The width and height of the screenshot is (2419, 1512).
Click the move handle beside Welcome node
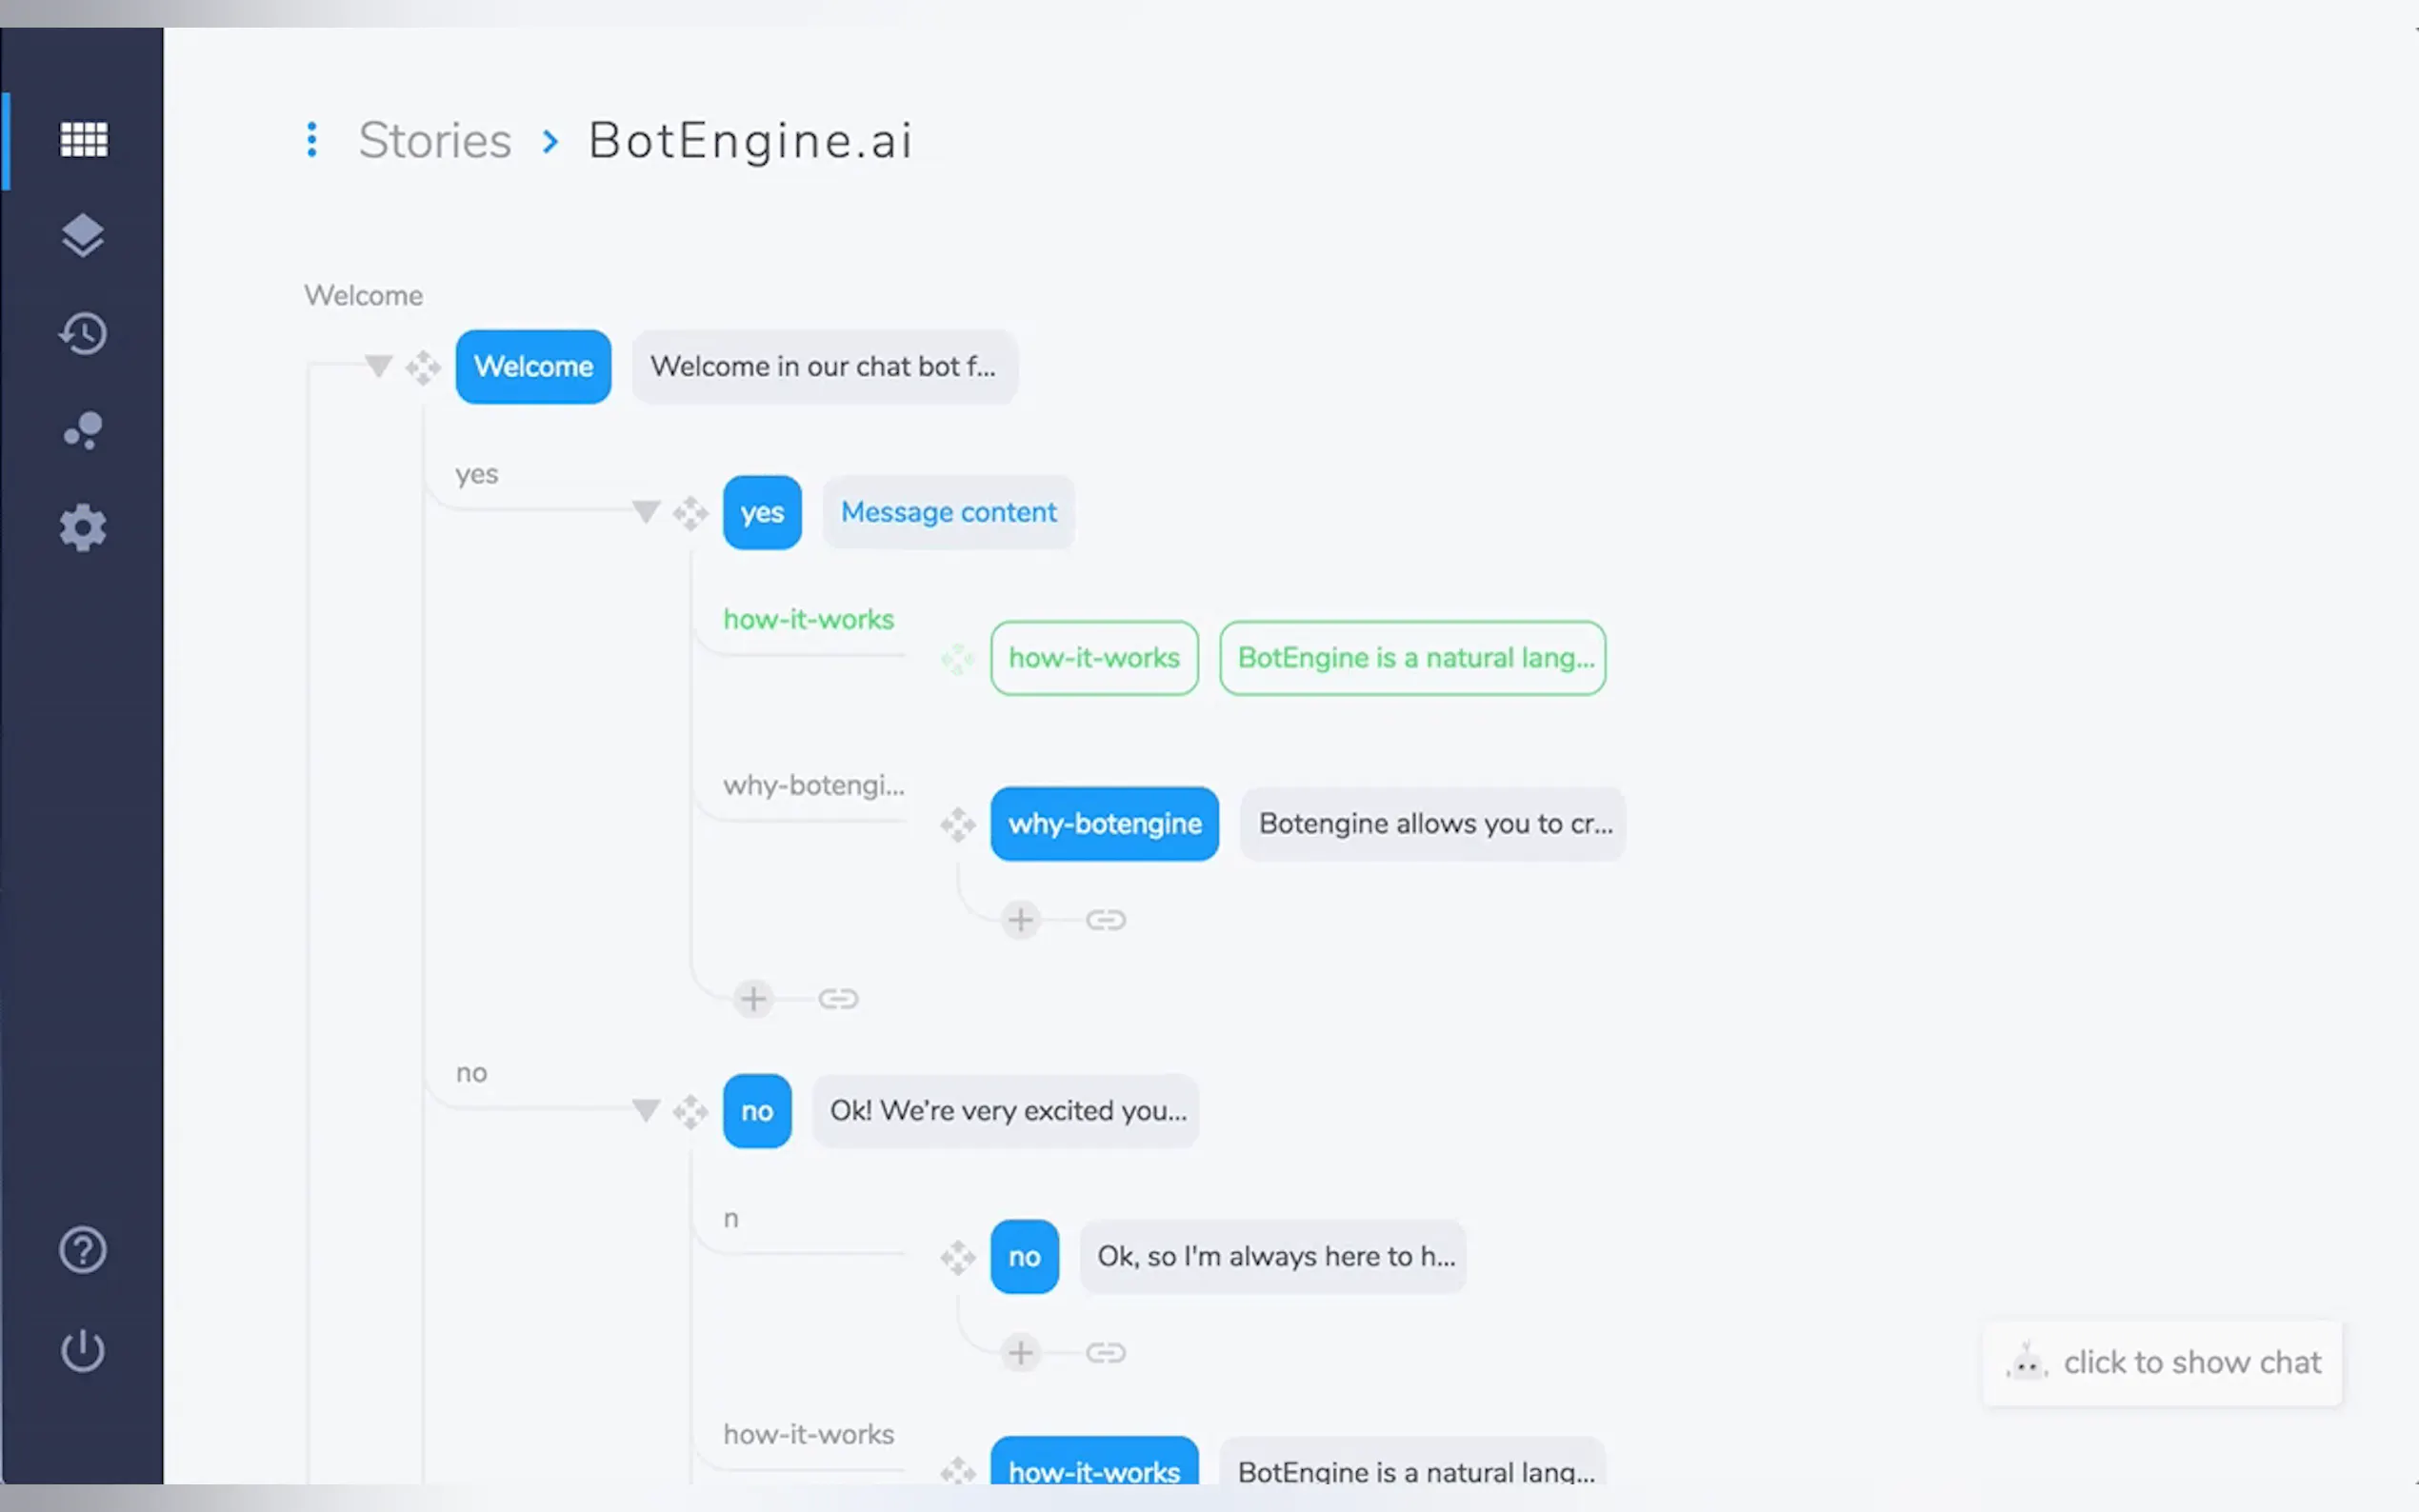[x=423, y=368]
